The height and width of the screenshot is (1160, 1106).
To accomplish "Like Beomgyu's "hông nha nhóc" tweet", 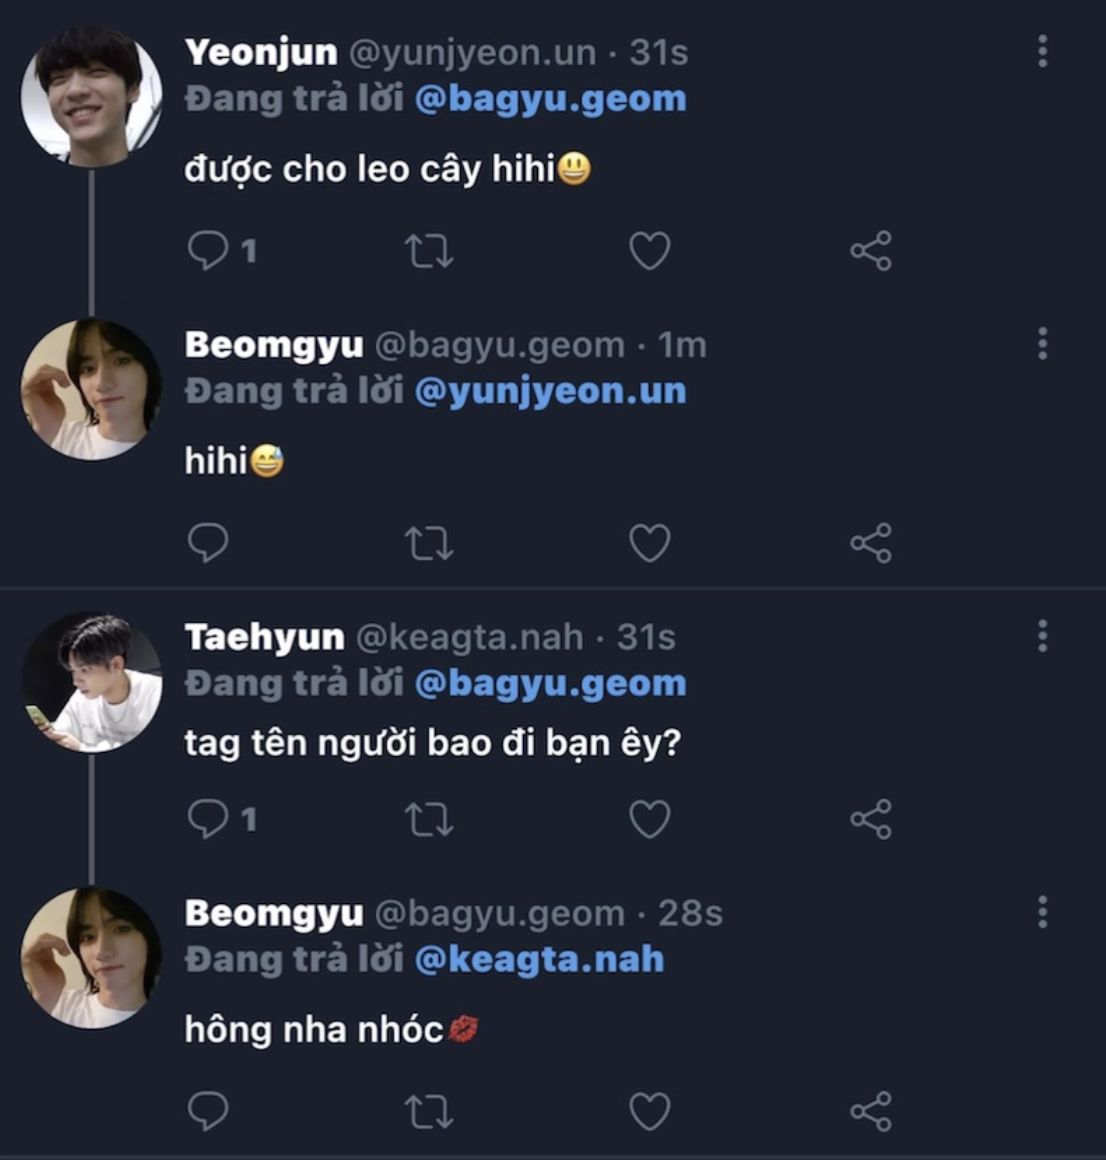I will click(649, 1111).
